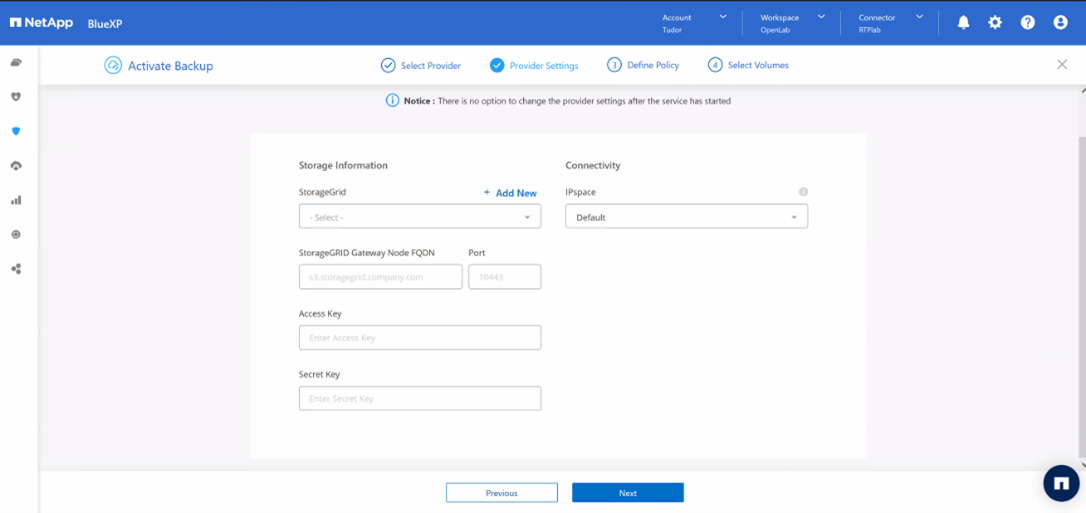The width and height of the screenshot is (1086, 513).
Task: Close the Activate Backup wizard
Action: [x=1062, y=65]
